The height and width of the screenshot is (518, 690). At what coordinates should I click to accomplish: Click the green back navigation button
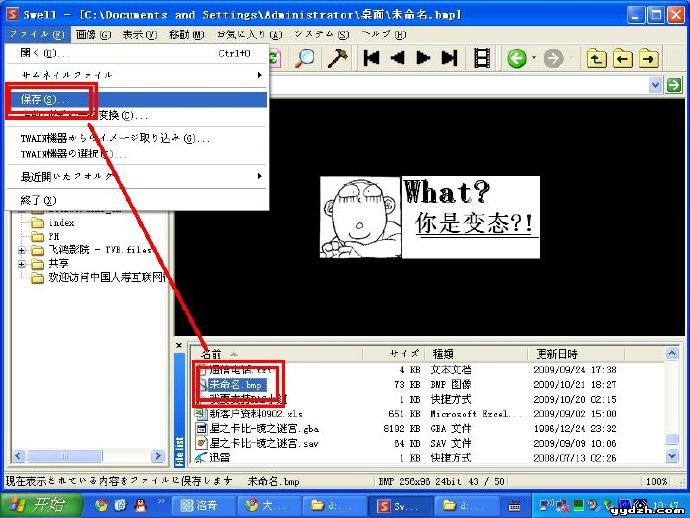tap(517, 58)
